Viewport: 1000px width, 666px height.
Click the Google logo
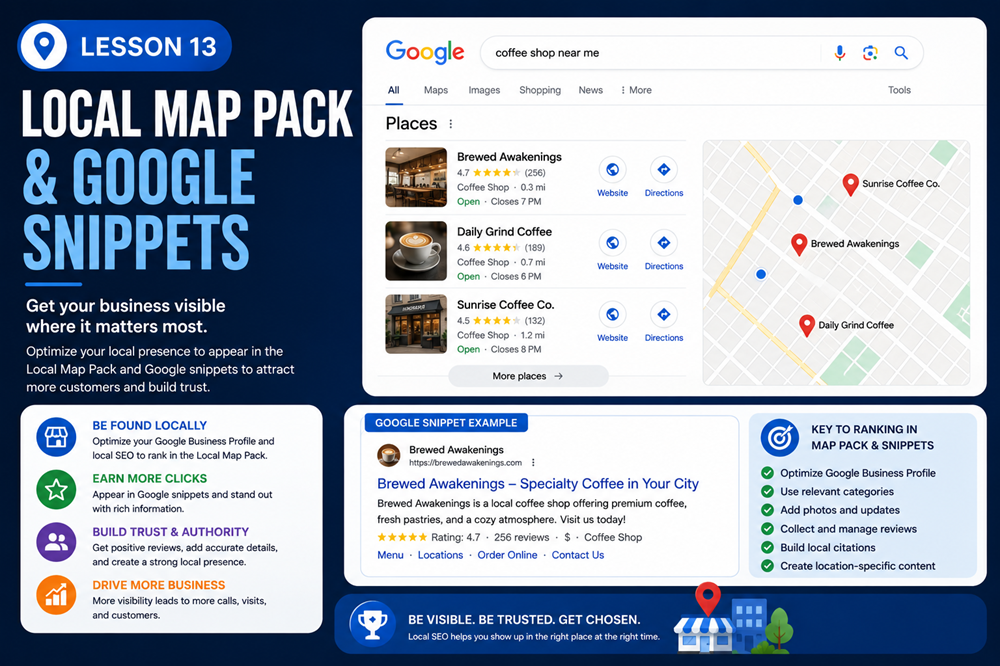point(425,52)
